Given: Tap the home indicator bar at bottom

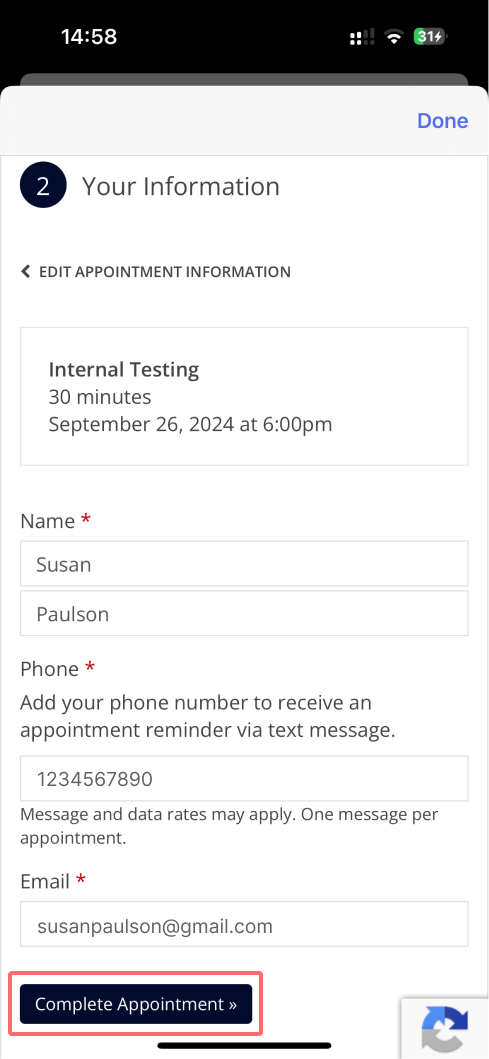Looking at the screenshot, I should pyautogui.click(x=244, y=1045).
